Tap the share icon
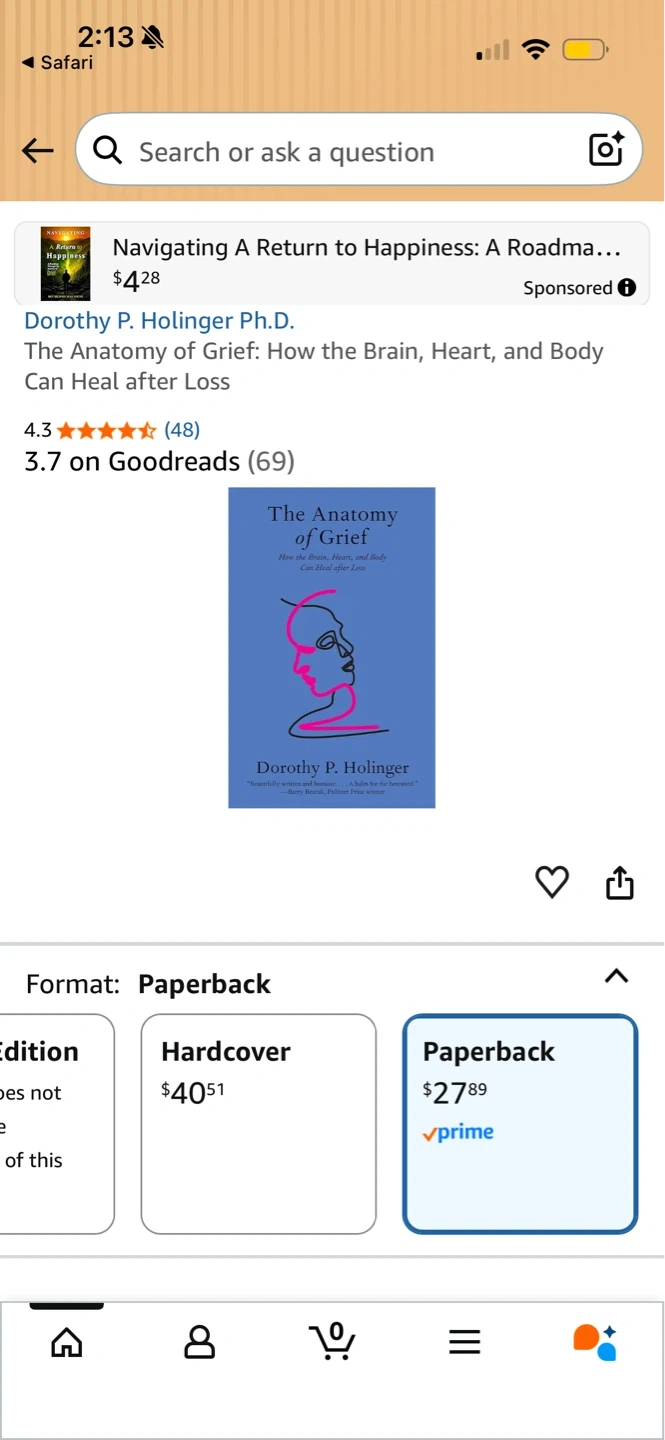 click(x=620, y=882)
